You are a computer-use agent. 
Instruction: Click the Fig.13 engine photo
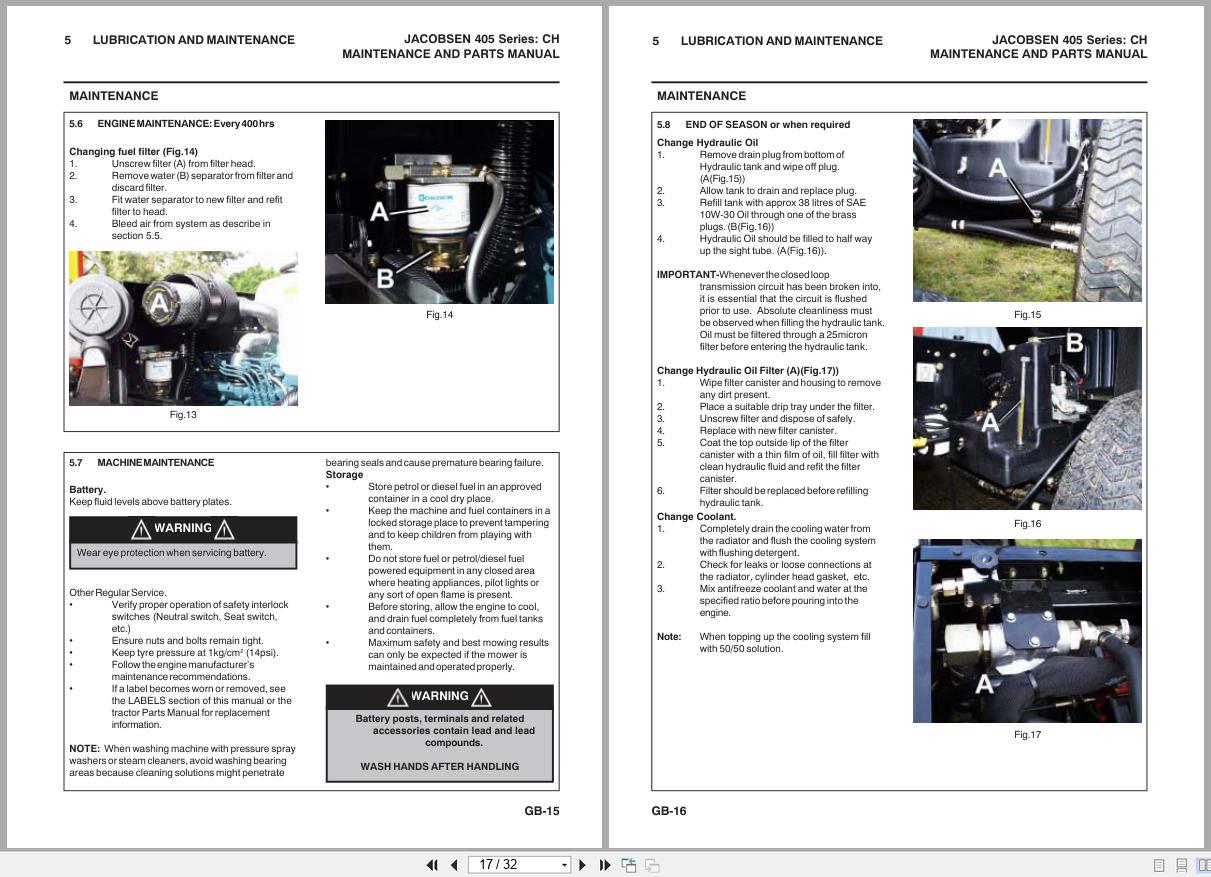(183, 328)
